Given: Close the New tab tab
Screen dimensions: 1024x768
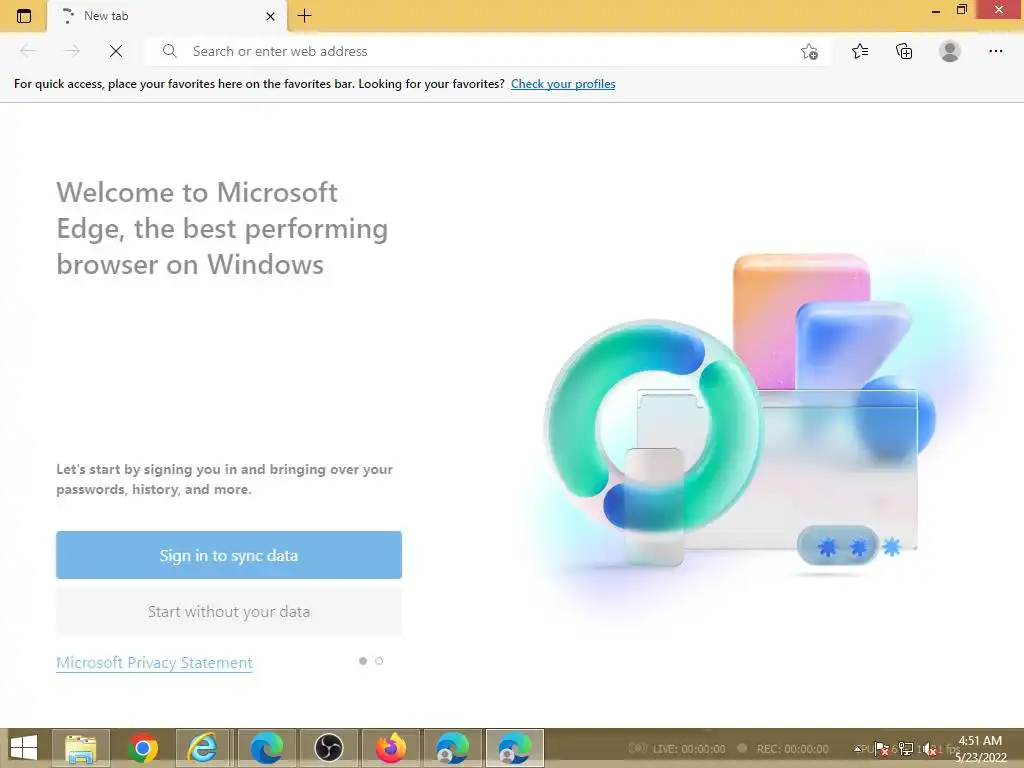Looking at the screenshot, I should (270, 16).
